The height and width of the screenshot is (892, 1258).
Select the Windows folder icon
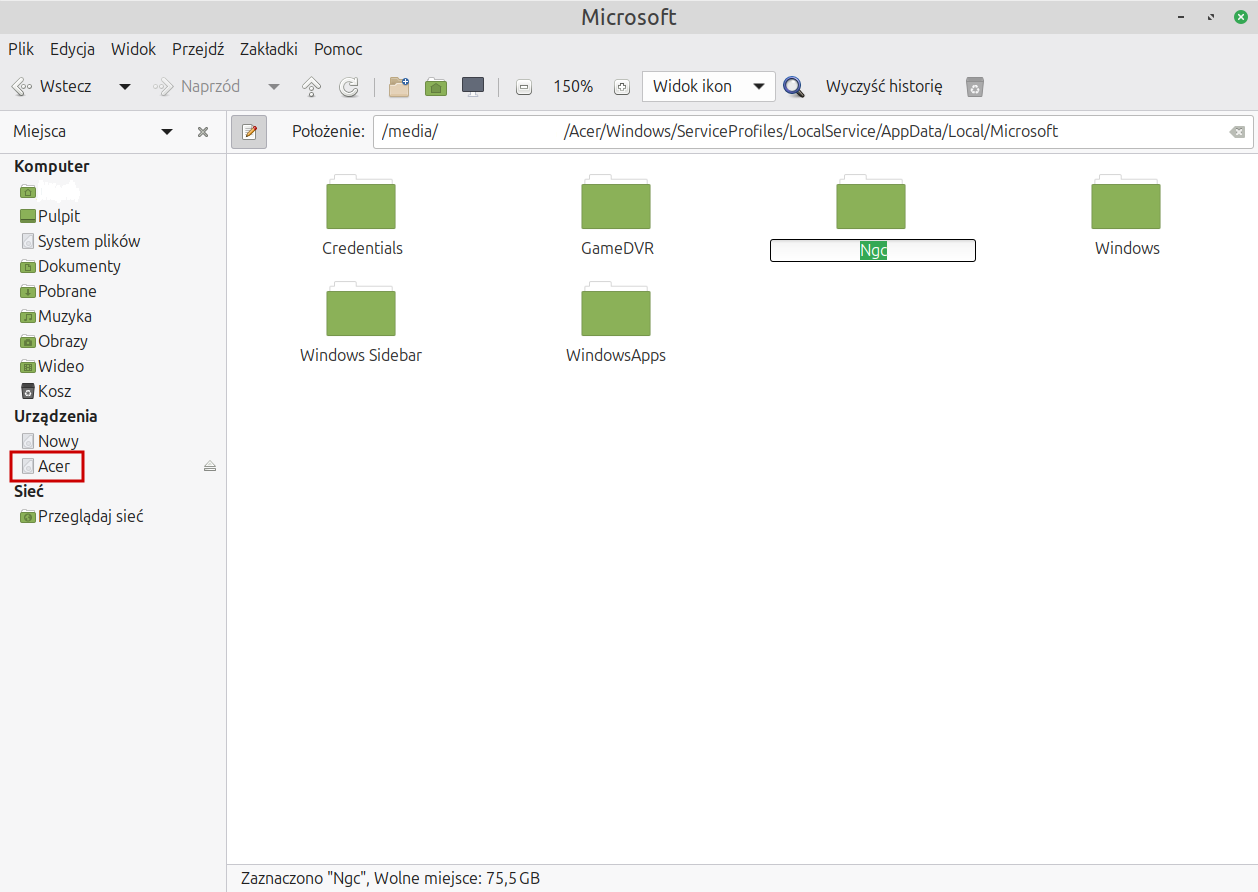click(x=1126, y=203)
